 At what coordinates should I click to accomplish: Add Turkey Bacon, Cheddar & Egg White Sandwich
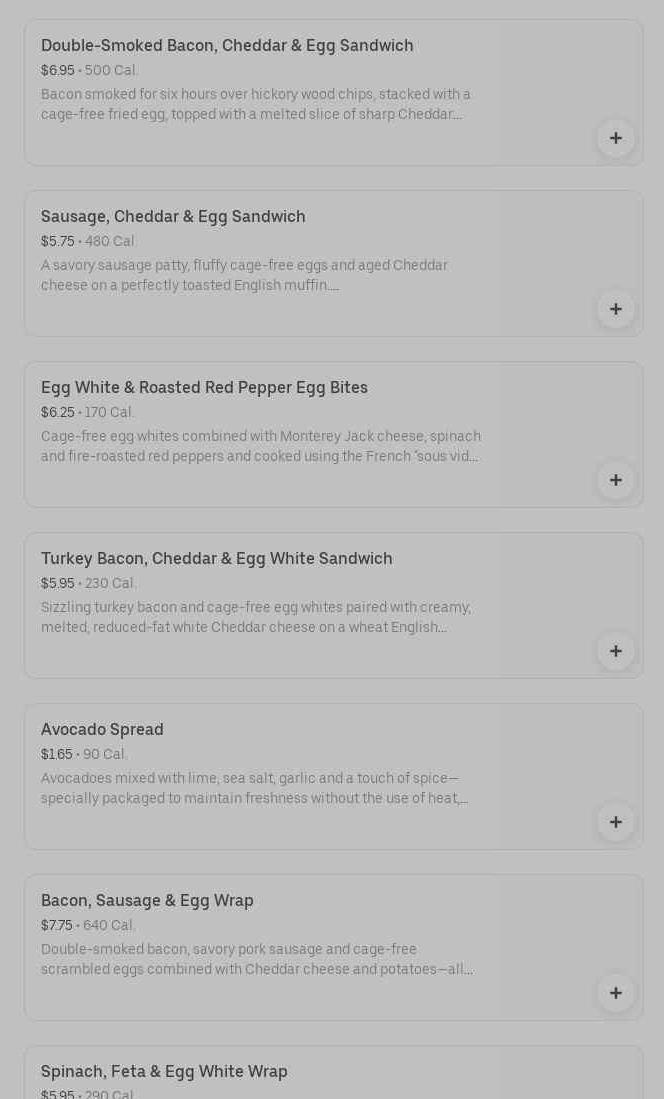point(615,651)
